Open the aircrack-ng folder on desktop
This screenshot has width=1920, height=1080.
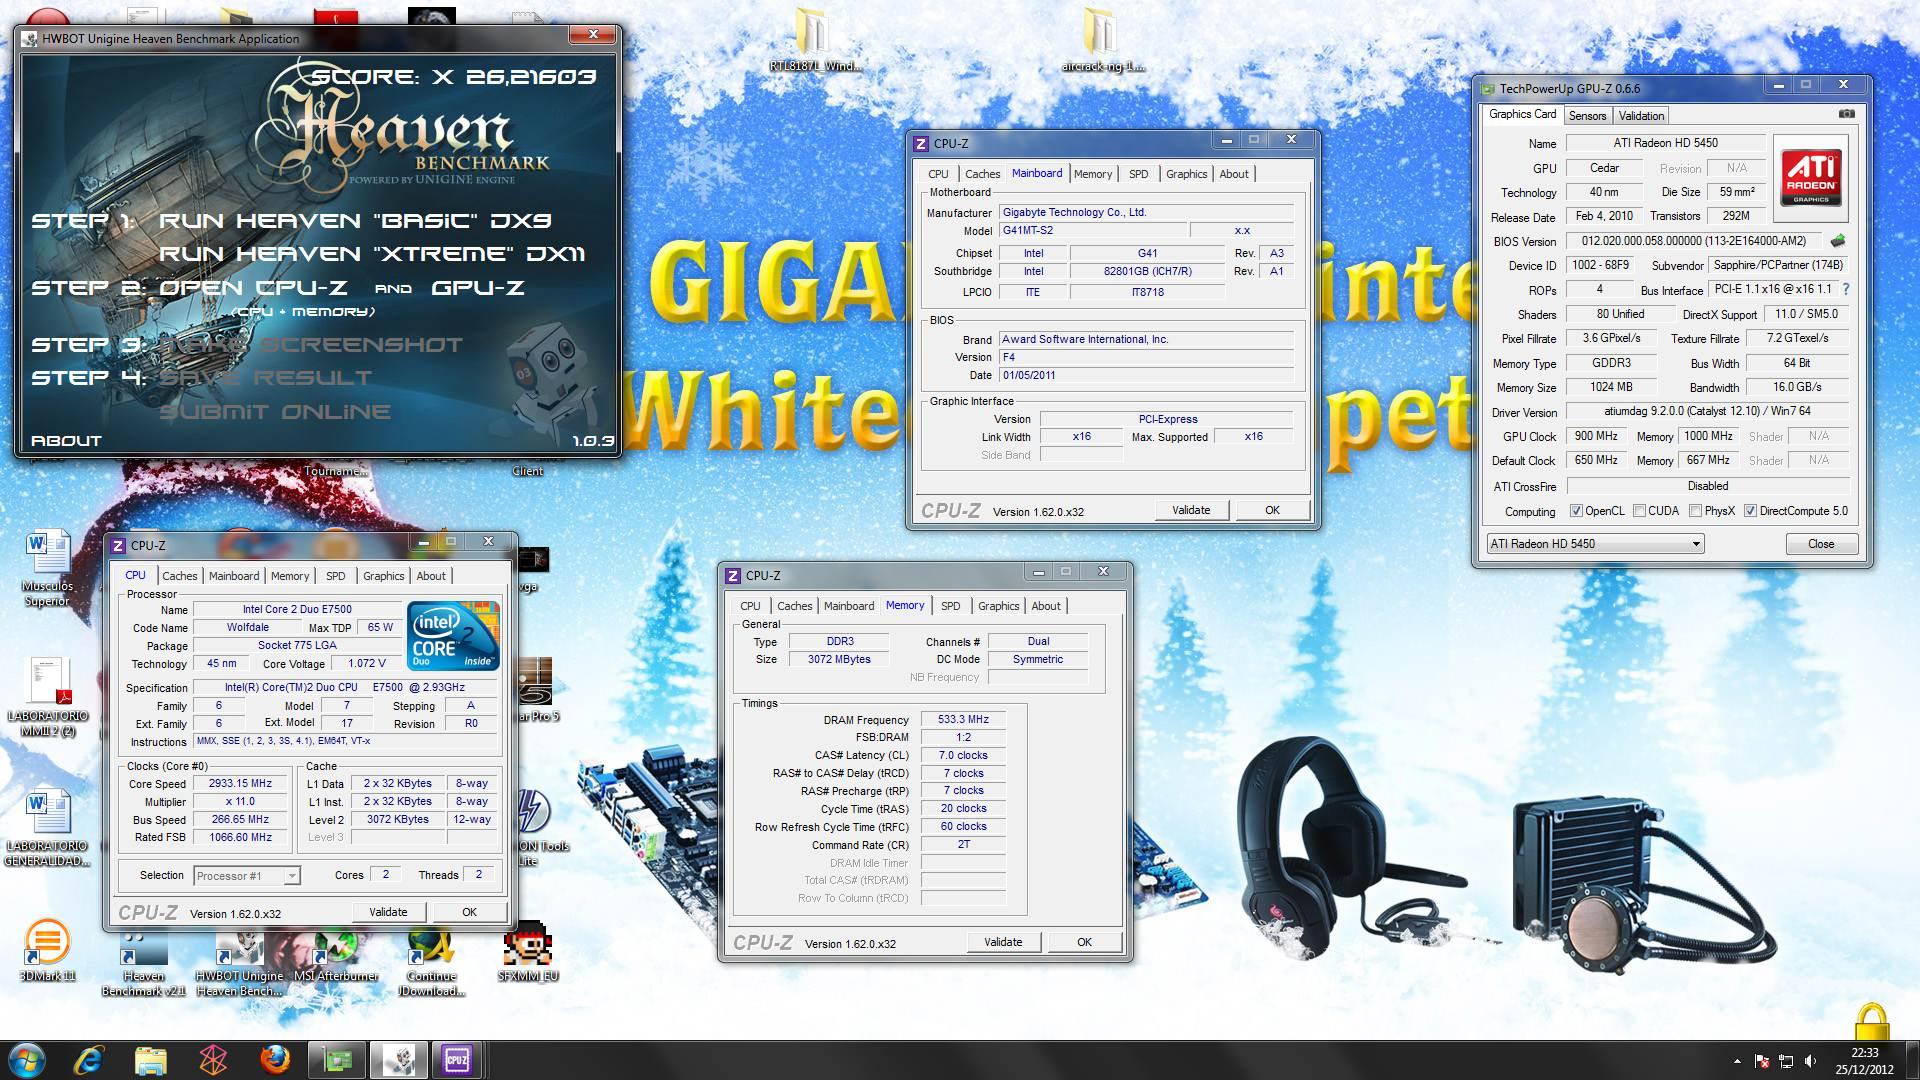click(x=1102, y=40)
